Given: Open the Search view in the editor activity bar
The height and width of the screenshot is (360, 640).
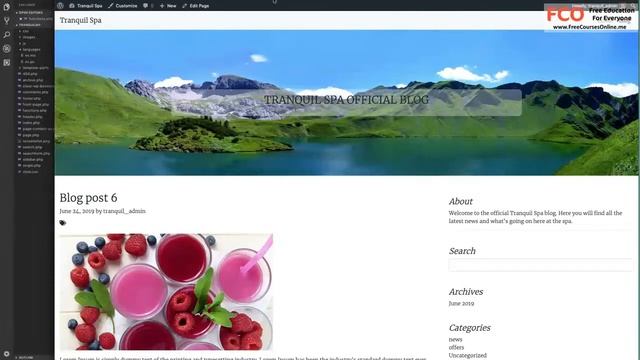Looking at the screenshot, I should (7, 35).
